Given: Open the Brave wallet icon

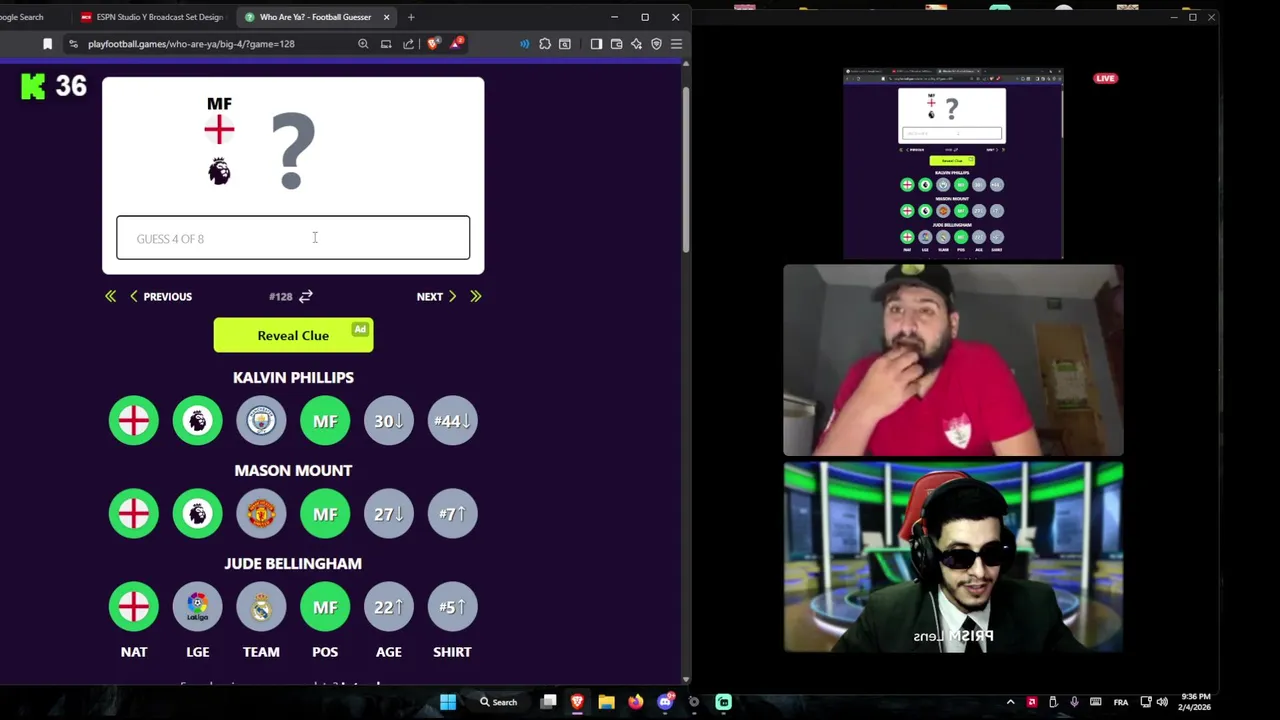Looking at the screenshot, I should click(x=616, y=44).
